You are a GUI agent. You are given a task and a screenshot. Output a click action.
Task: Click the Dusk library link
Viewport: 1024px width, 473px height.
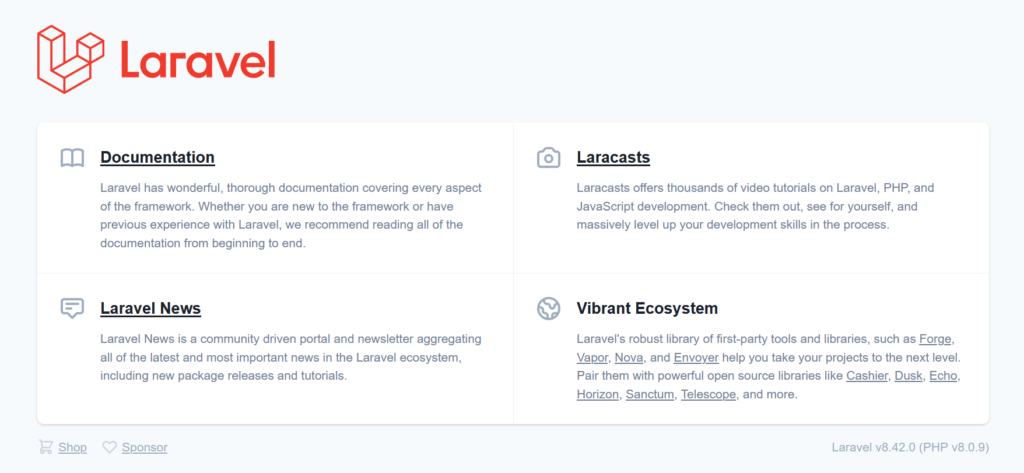click(x=908, y=376)
